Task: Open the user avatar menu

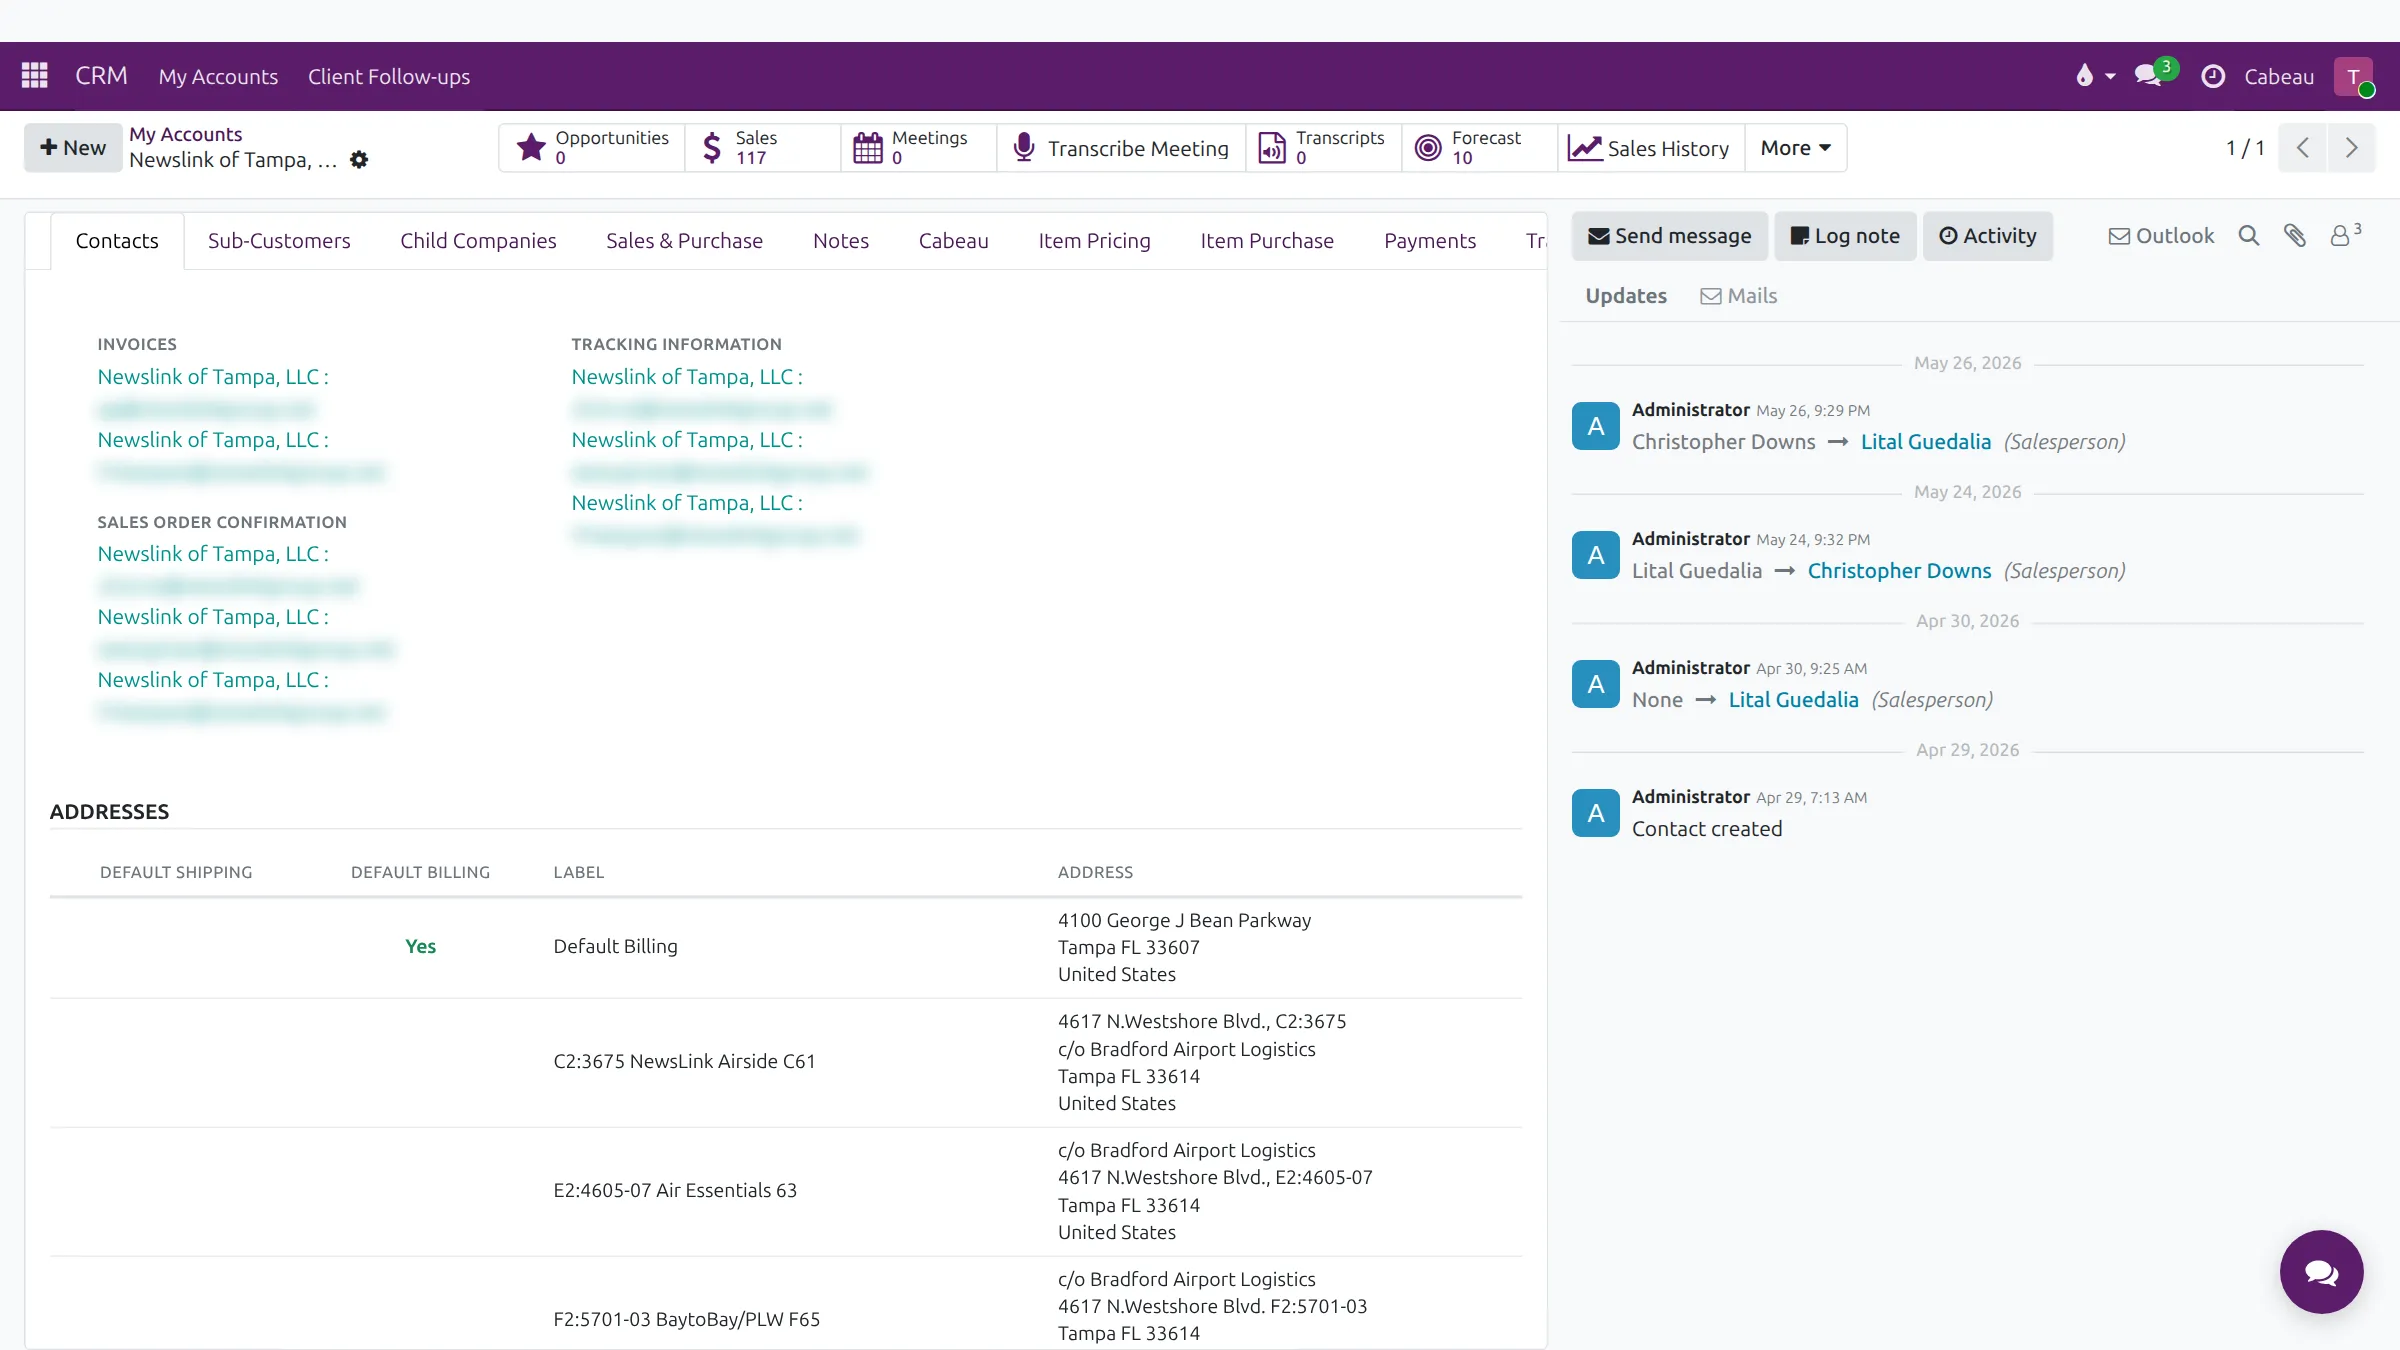Action: [2354, 76]
